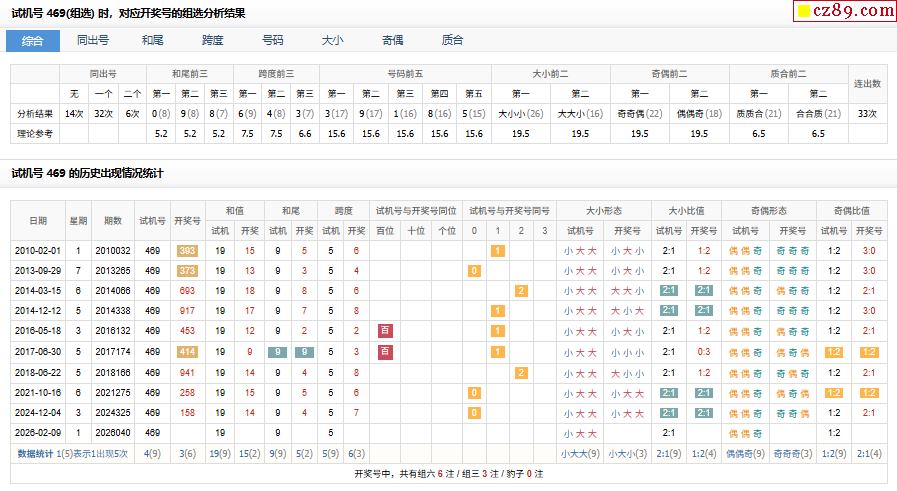
Task: Click orange 2 badge in 2014-03-15 row
Action: coord(521,291)
